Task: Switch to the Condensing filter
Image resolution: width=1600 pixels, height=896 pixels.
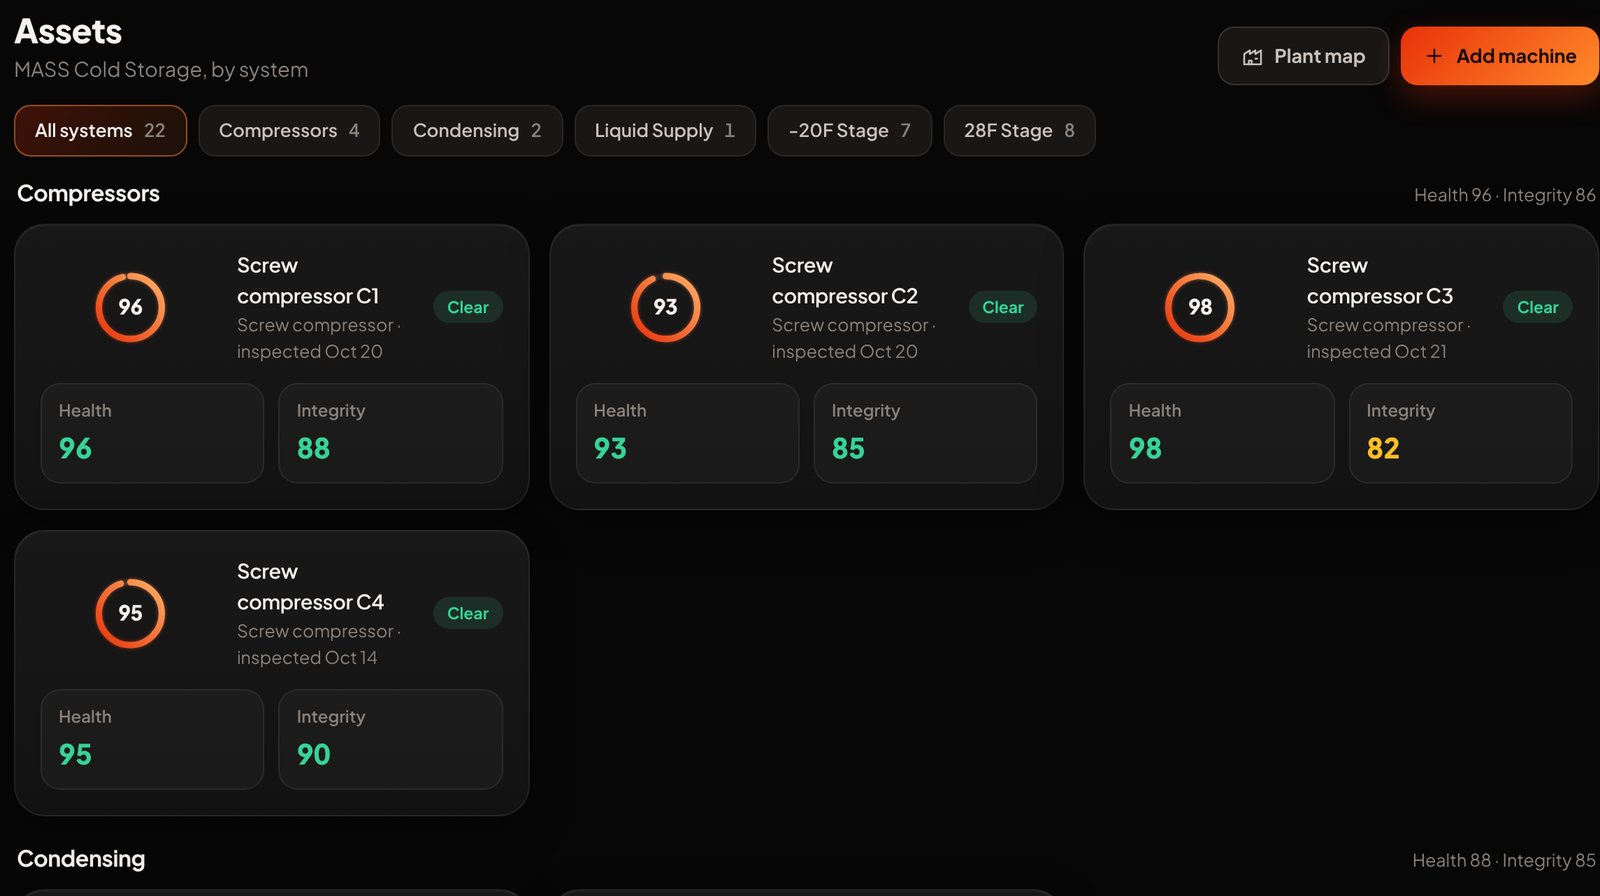Action: point(477,131)
